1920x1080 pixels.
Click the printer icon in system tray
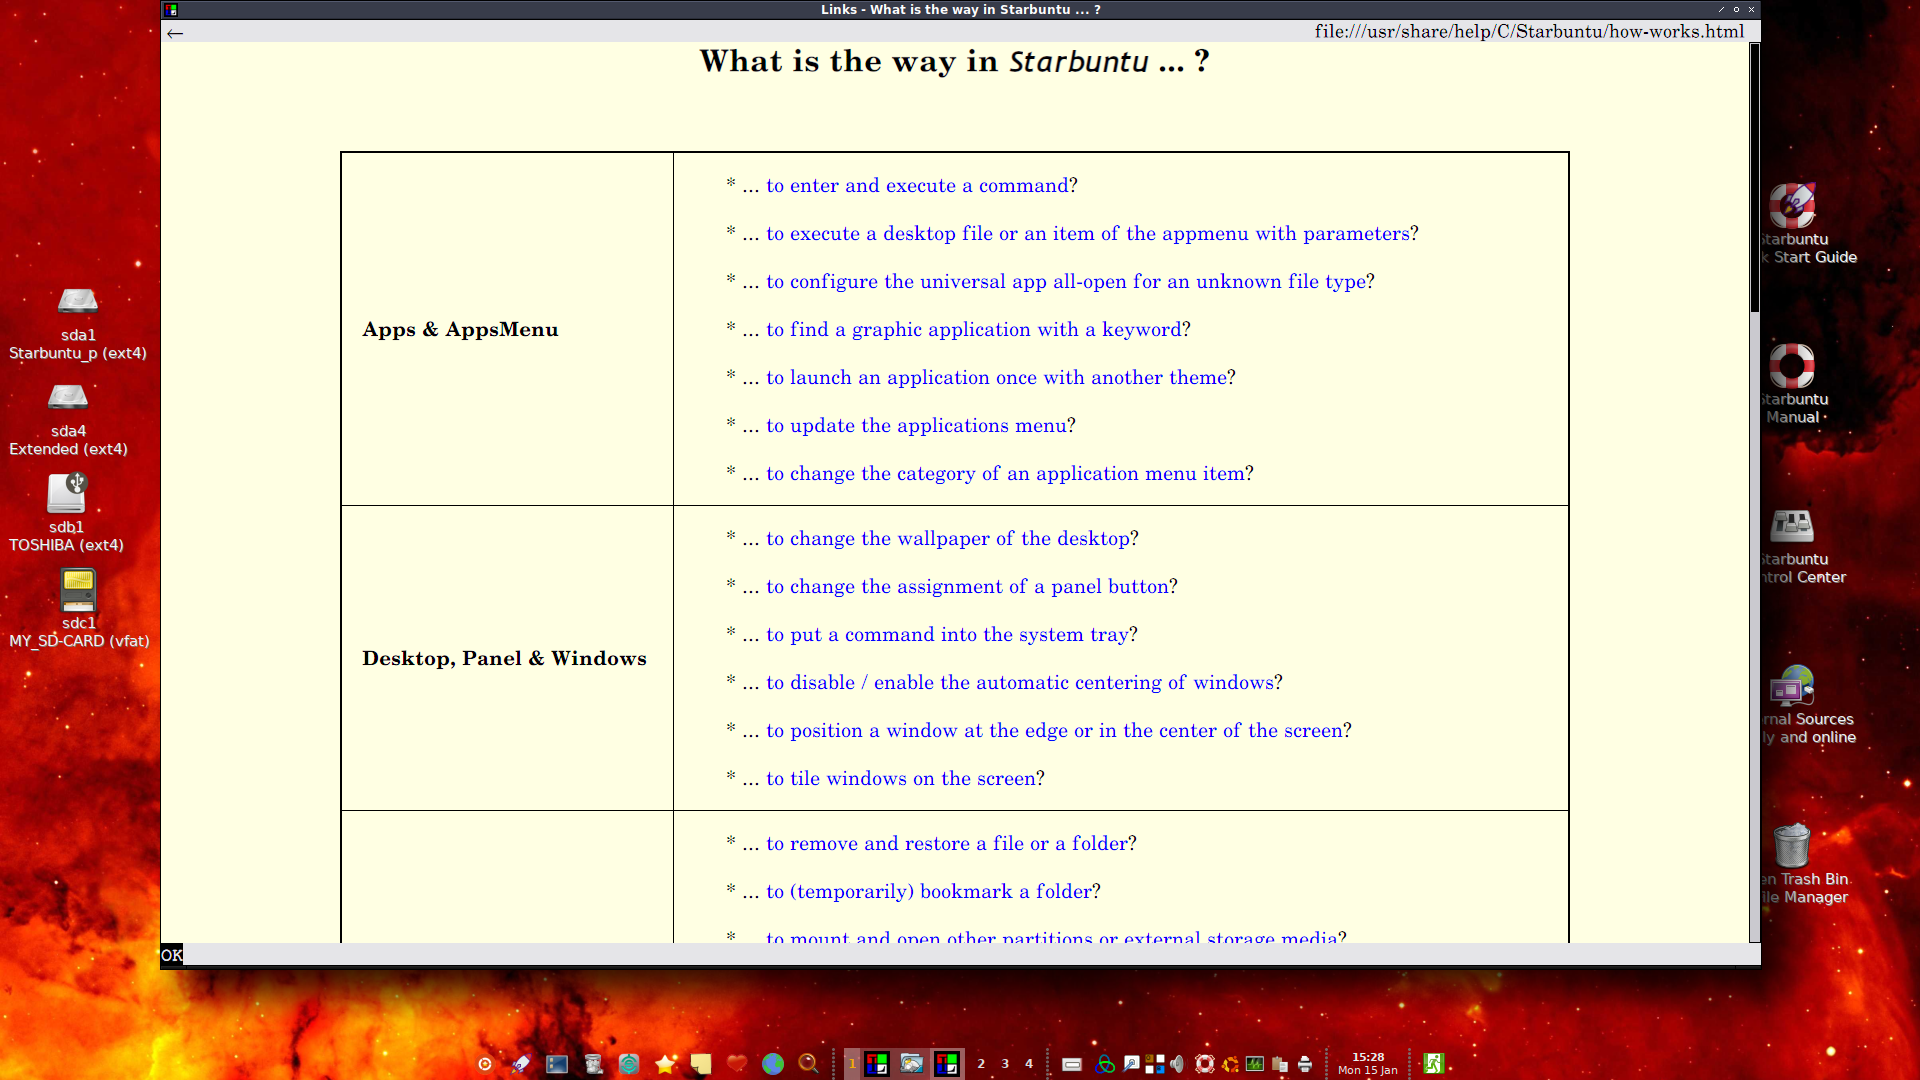click(x=1305, y=1064)
